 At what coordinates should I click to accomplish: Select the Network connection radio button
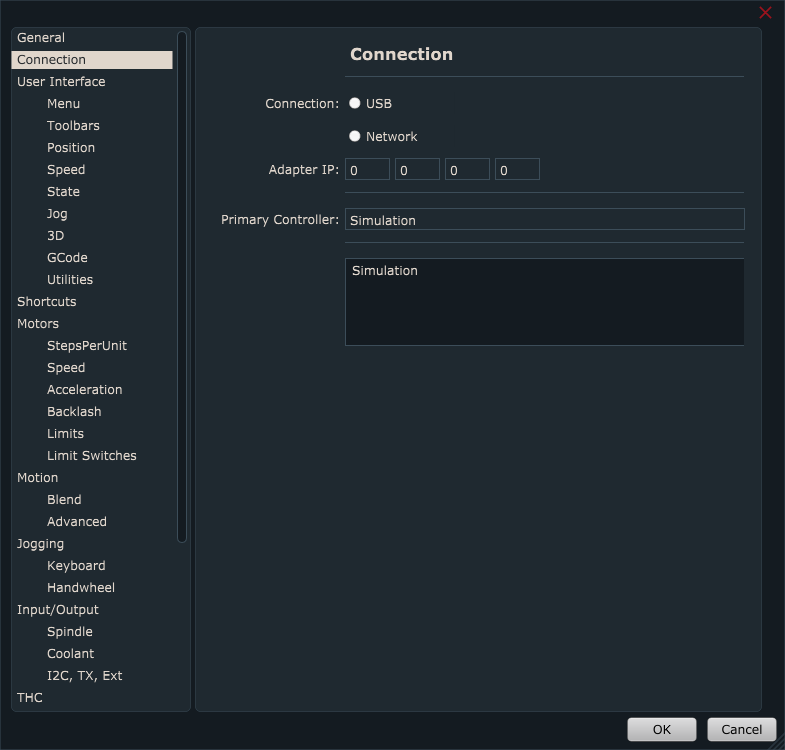pyautogui.click(x=355, y=136)
